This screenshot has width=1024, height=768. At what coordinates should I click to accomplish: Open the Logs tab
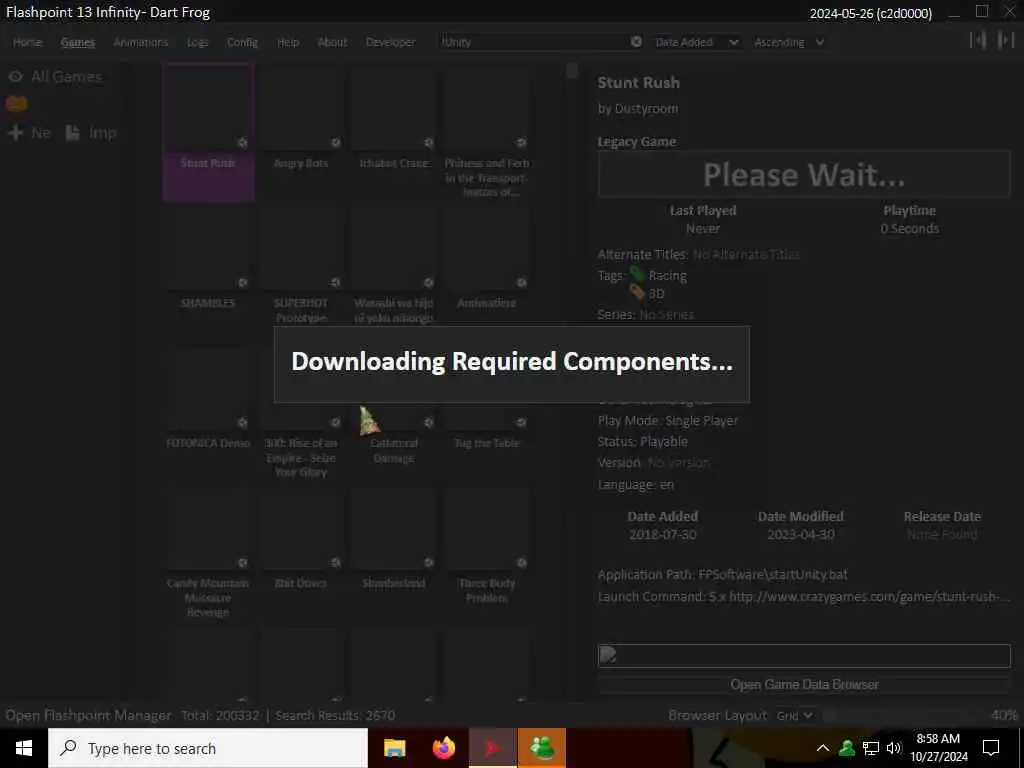[x=197, y=42]
